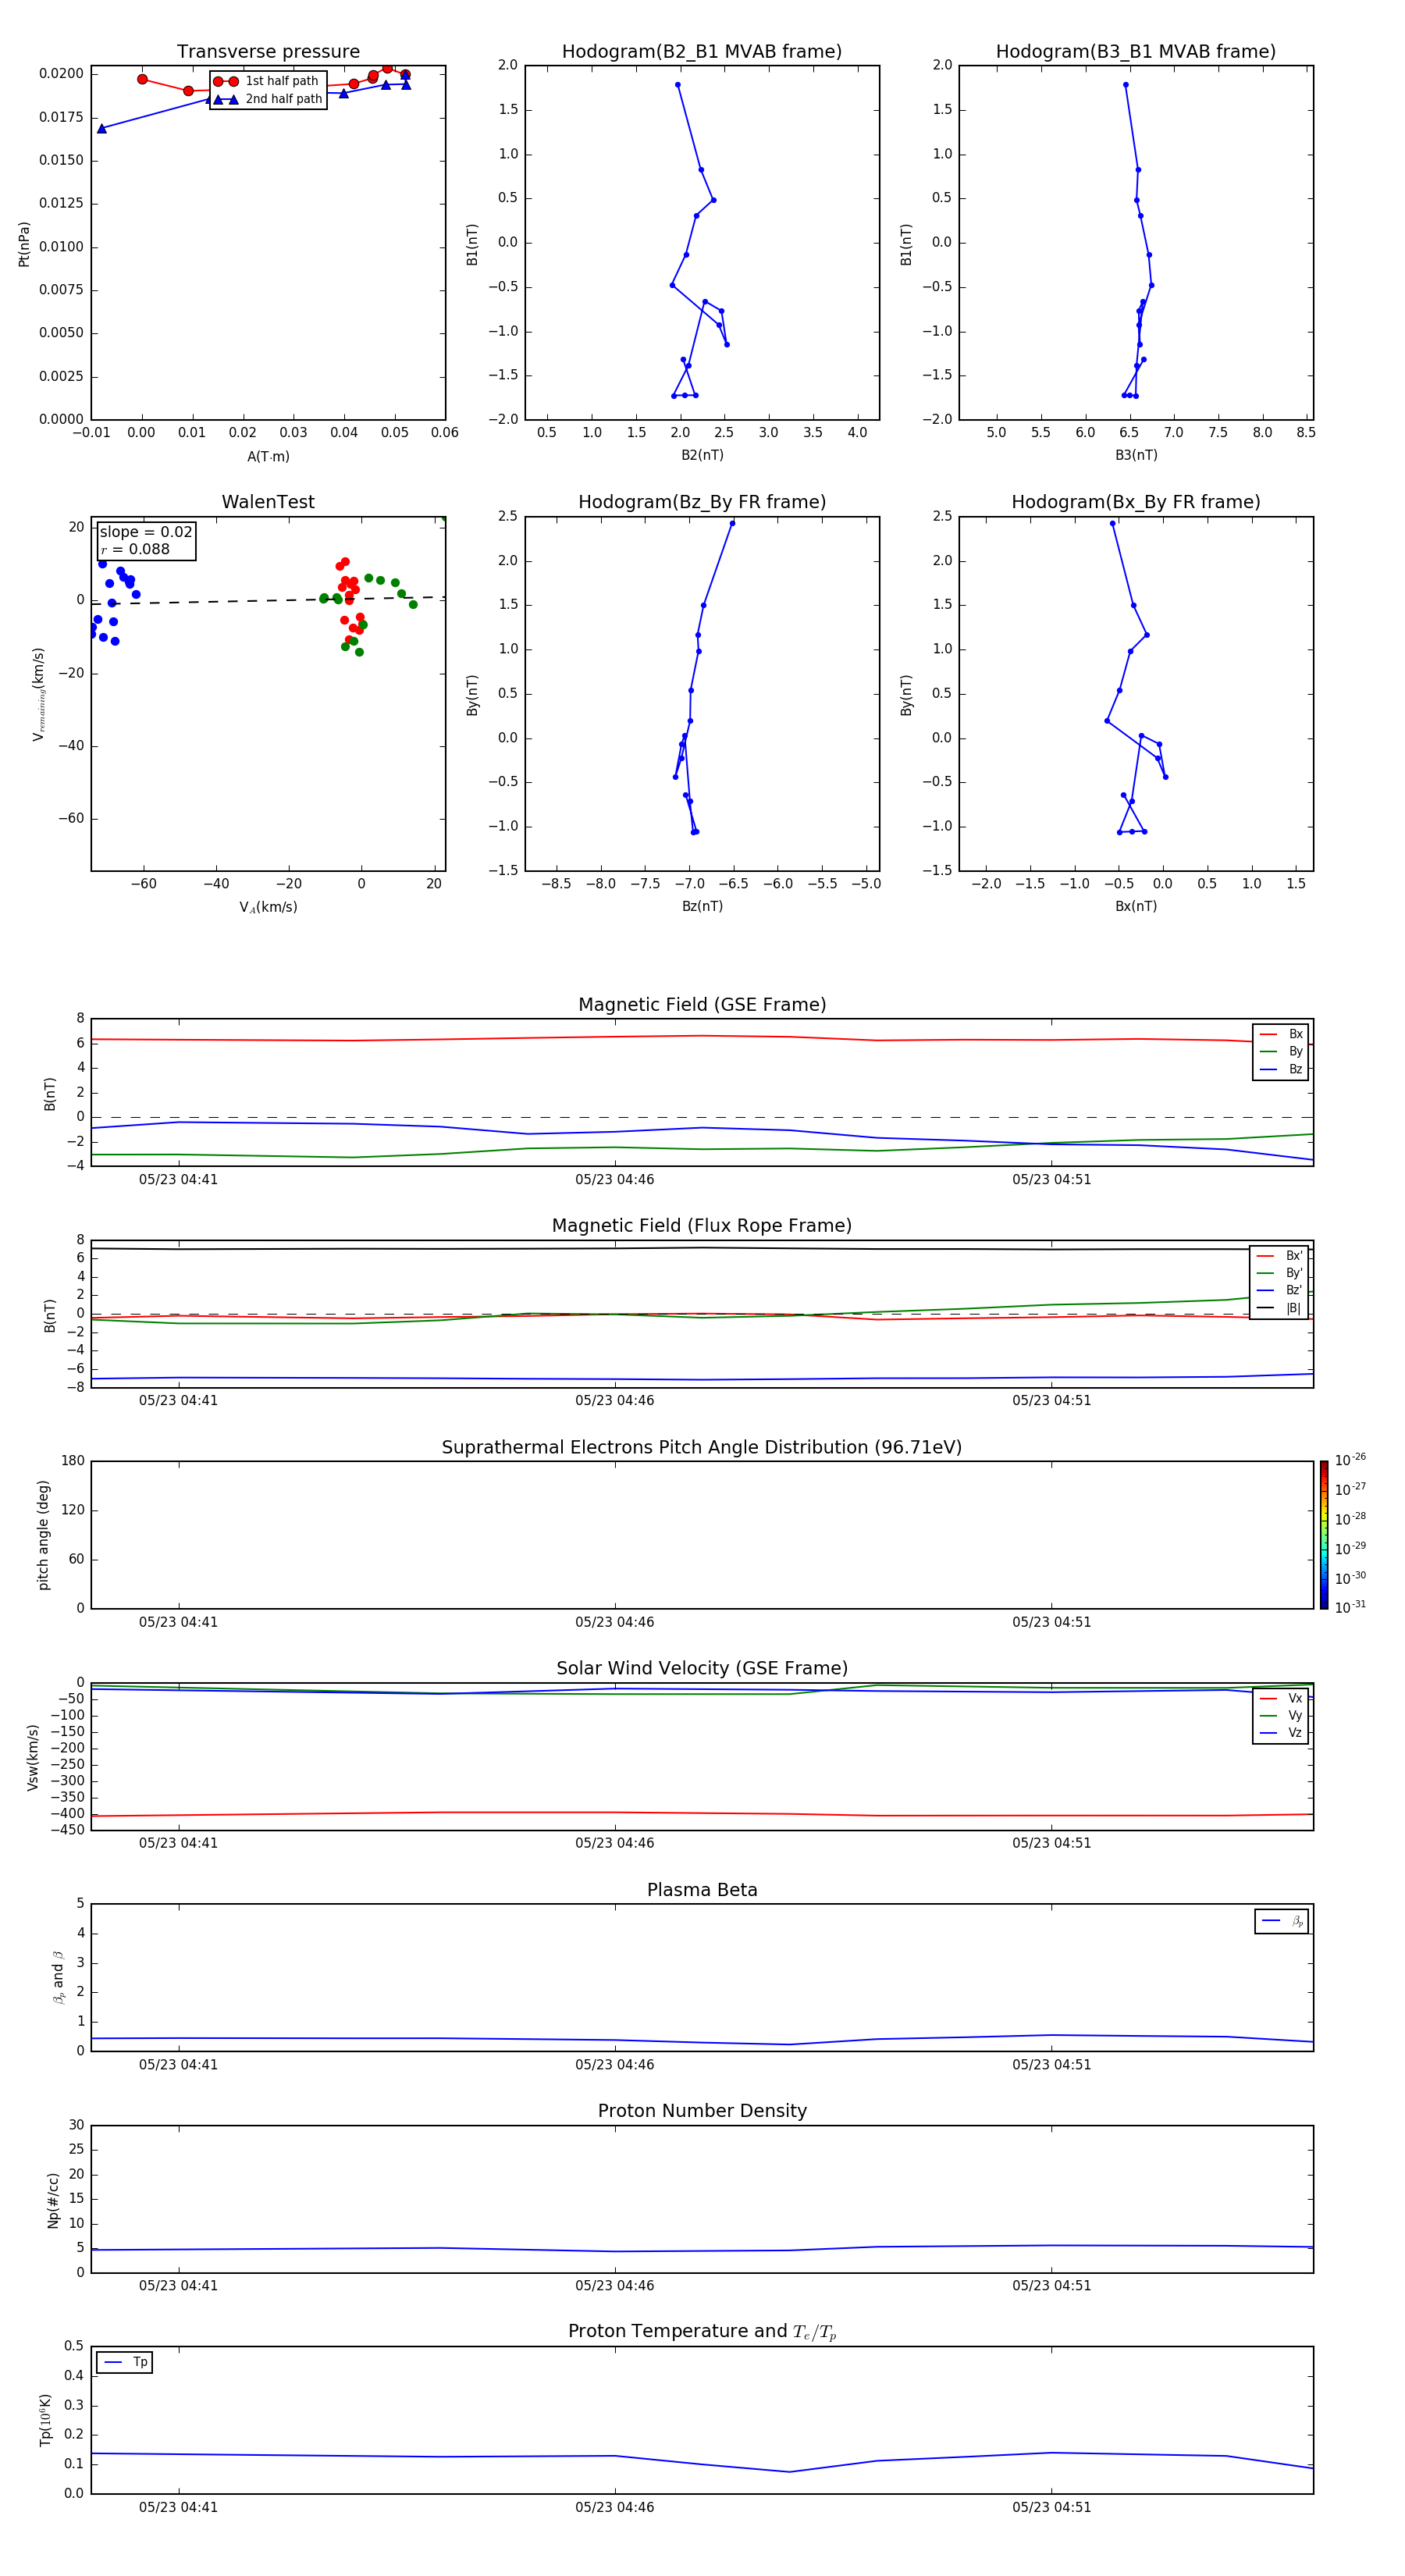Click the colorbar bottom tick label 10^-31
Viewport: 1405px width, 2576px height.
click(x=1350, y=1607)
